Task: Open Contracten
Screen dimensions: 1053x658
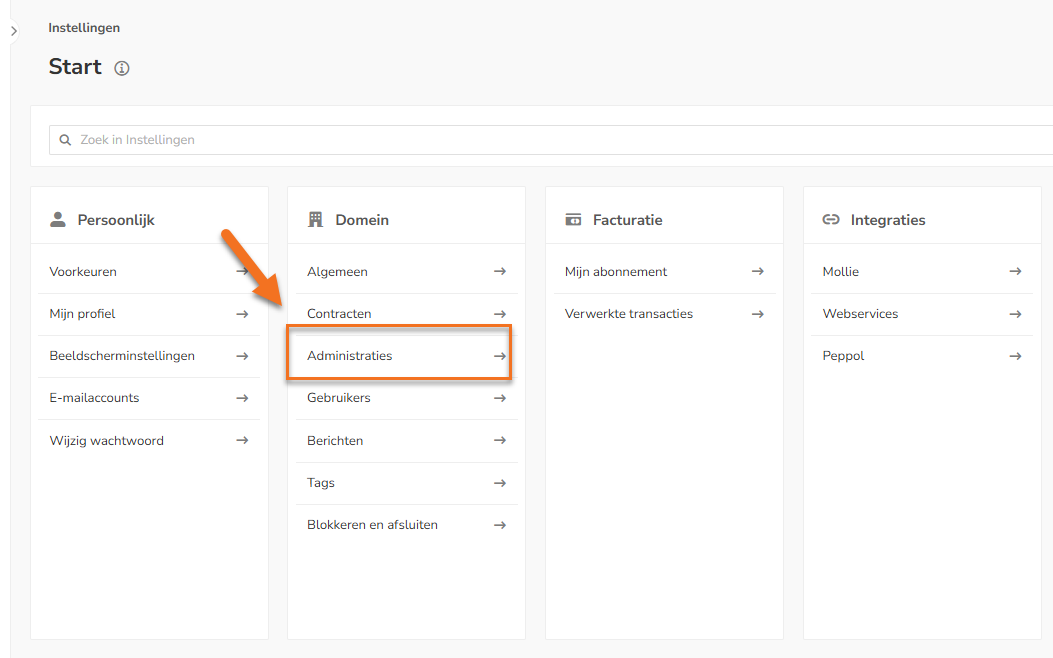Action: click(406, 314)
